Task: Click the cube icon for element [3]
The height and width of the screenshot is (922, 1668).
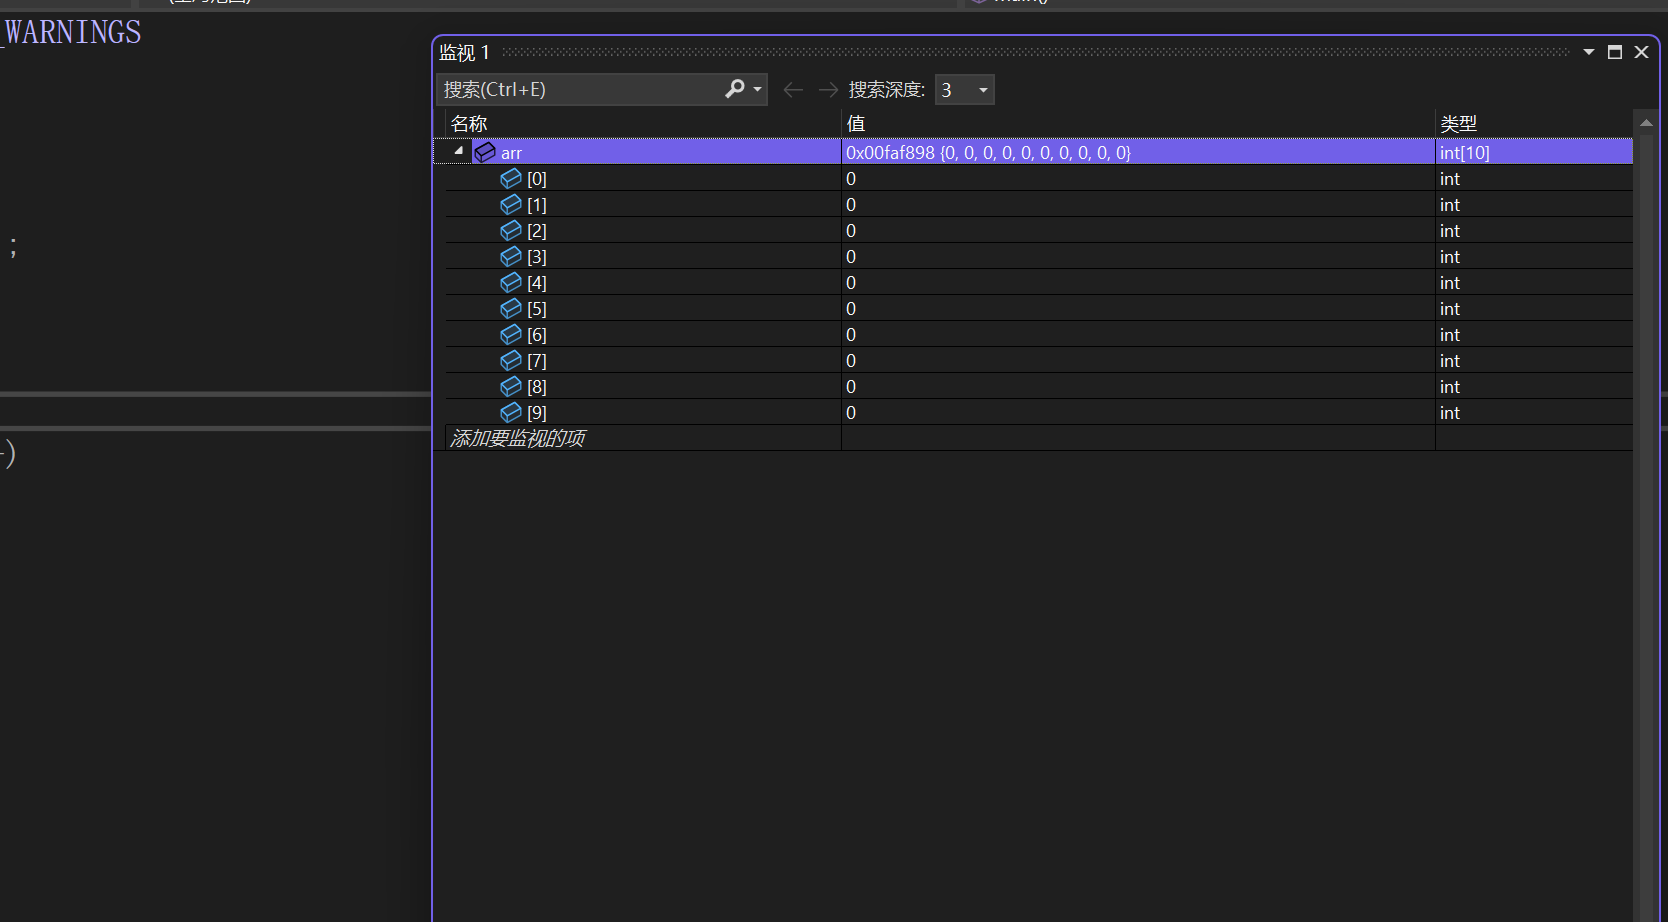Action: click(511, 256)
